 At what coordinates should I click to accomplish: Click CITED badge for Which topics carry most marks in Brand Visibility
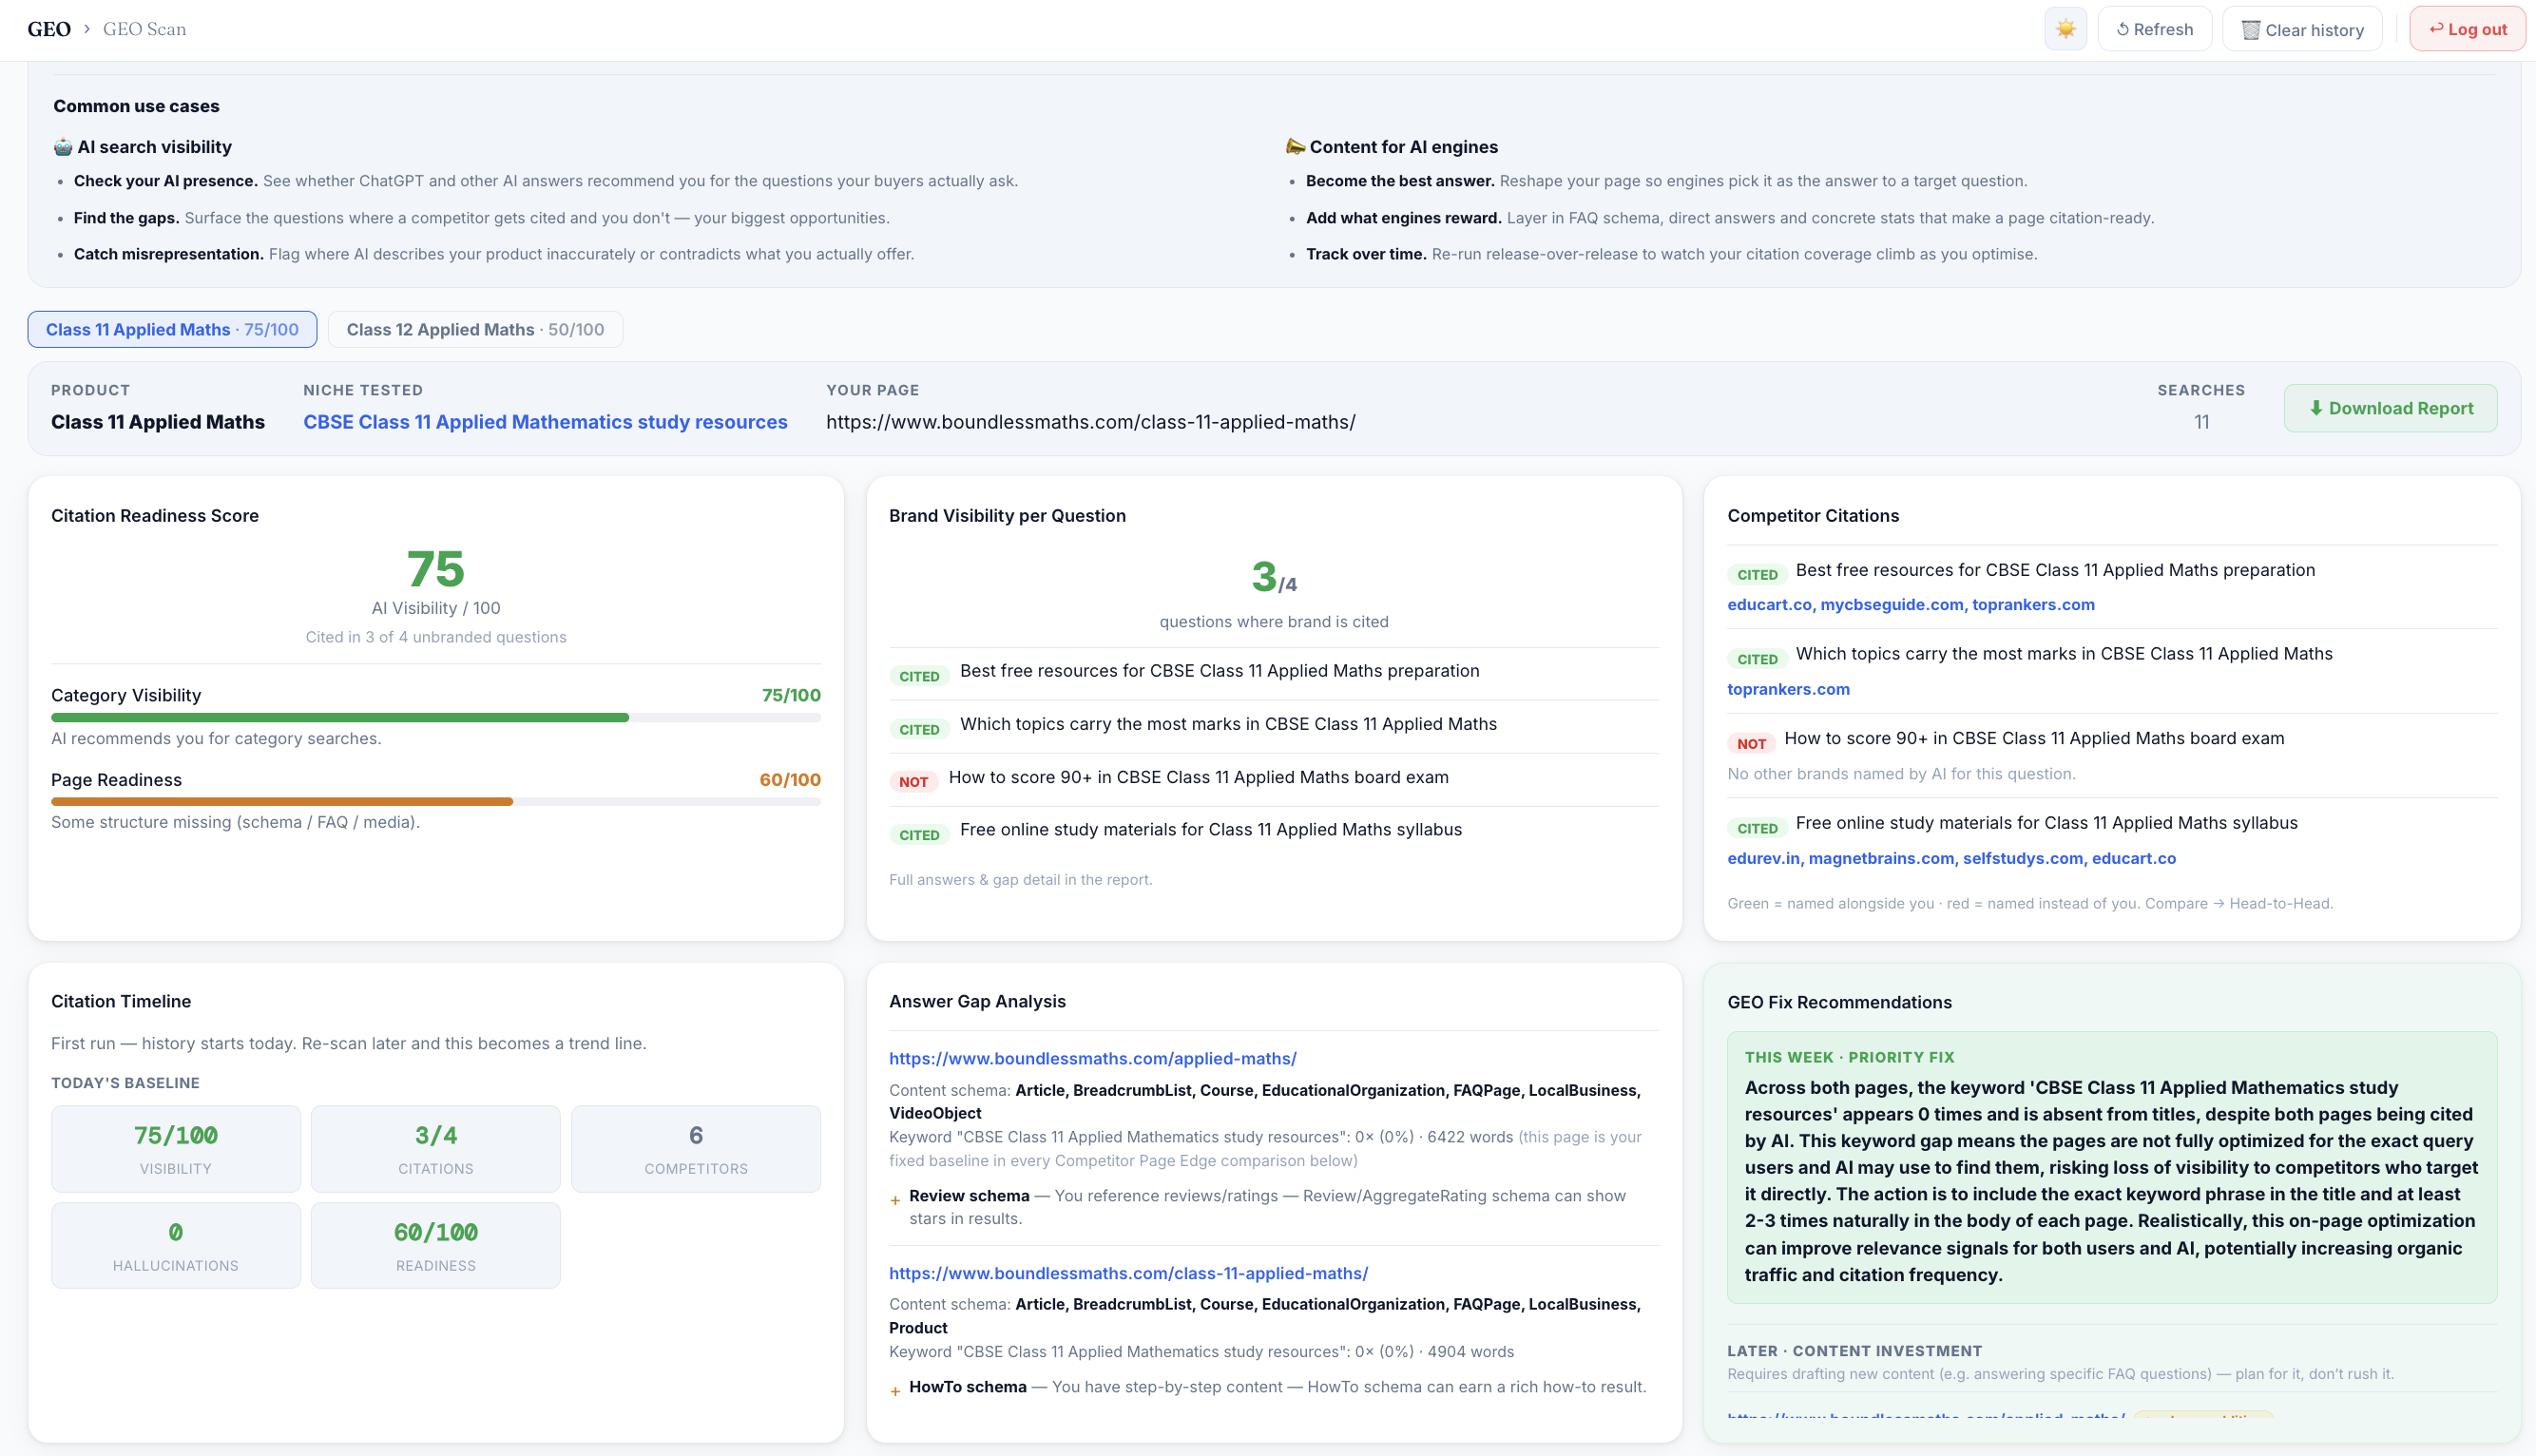919,729
